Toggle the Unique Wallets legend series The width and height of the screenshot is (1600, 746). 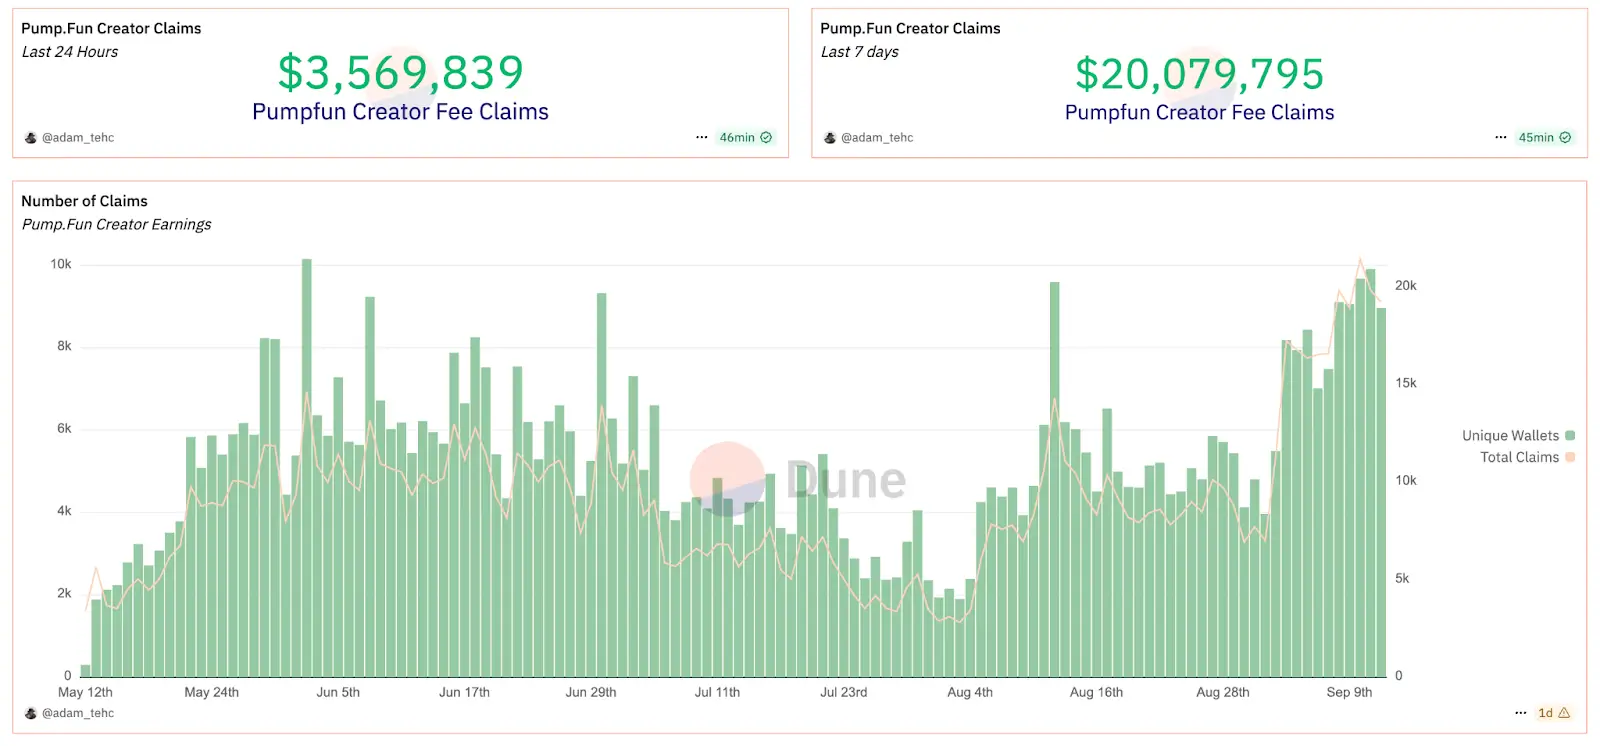[x=1518, y=436]
